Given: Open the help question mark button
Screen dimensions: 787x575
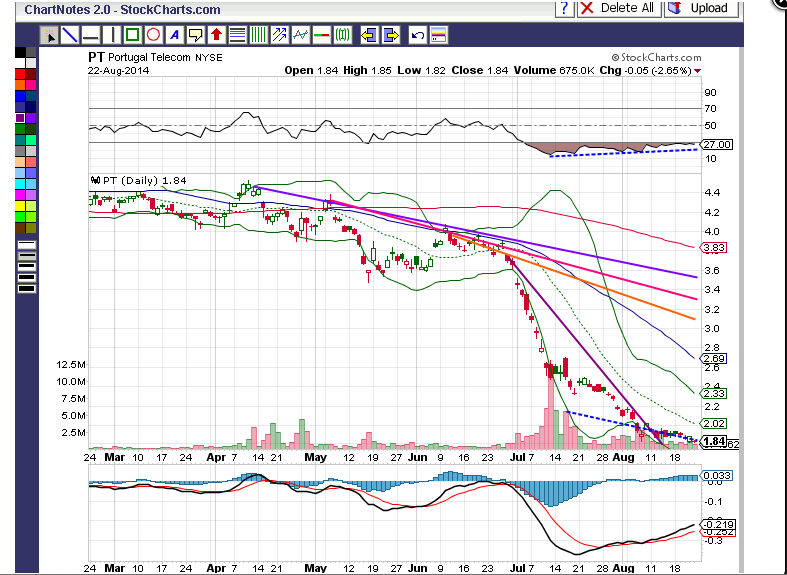Looking at the screenshot, I should pyautogui.click(x=565, y=8).
